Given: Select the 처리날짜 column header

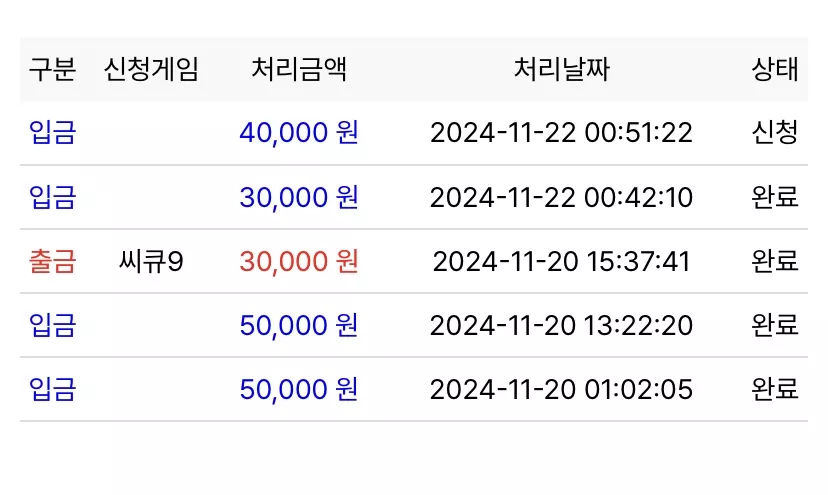Looking at the screenshot, I should (561, 69).
